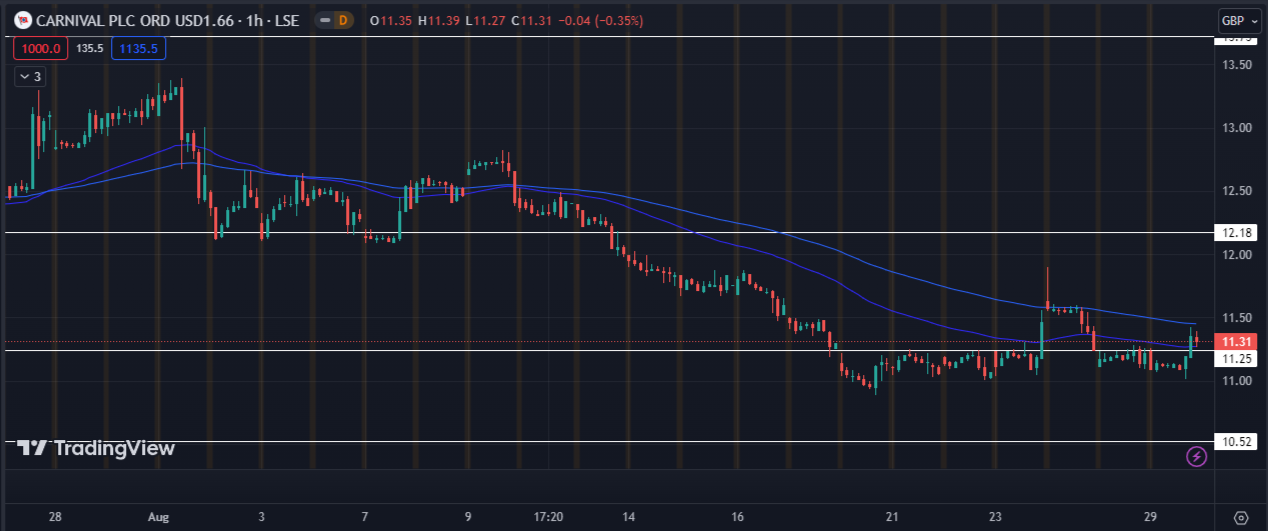
Task: Open chart settings gear icon
Action: (1241, 518)
